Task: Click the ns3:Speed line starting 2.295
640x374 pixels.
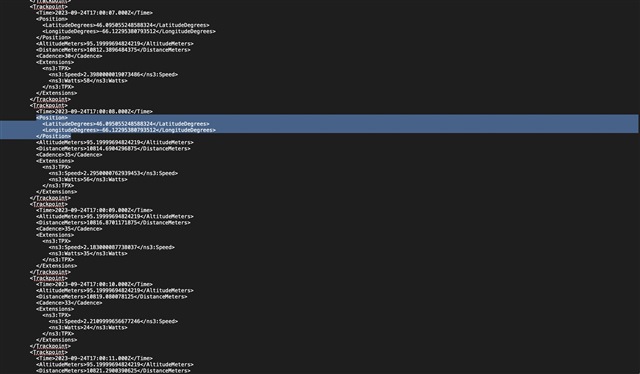Action: (x=113, y=173)
